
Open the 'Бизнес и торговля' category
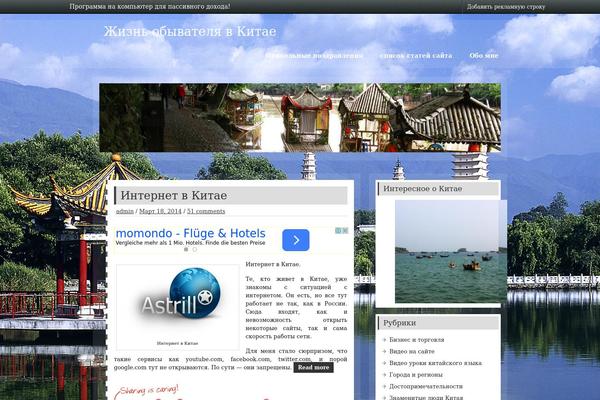pyautogui.click(x=417, y=340)
